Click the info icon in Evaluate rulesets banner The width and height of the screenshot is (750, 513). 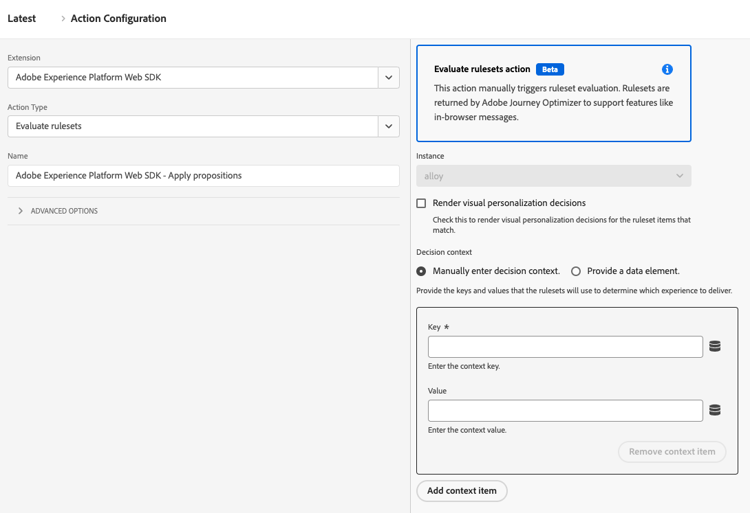tap(667, 69)
